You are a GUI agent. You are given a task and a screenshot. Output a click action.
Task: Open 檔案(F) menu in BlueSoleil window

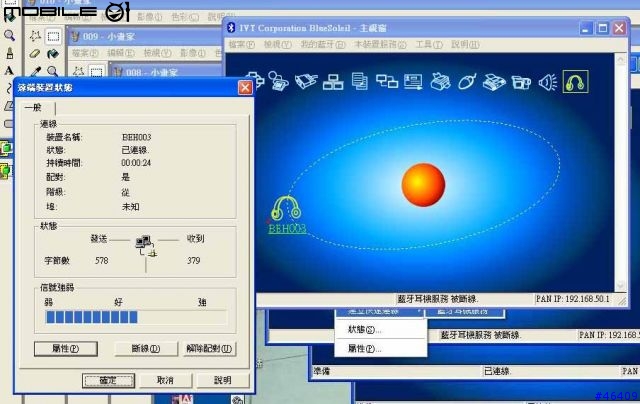(242, 44)
